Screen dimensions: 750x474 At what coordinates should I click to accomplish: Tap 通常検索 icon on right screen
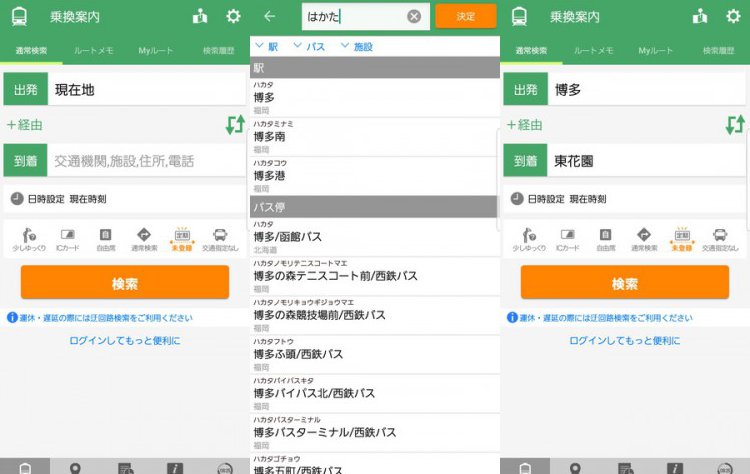pyautogui.click(x=644, y=239)
